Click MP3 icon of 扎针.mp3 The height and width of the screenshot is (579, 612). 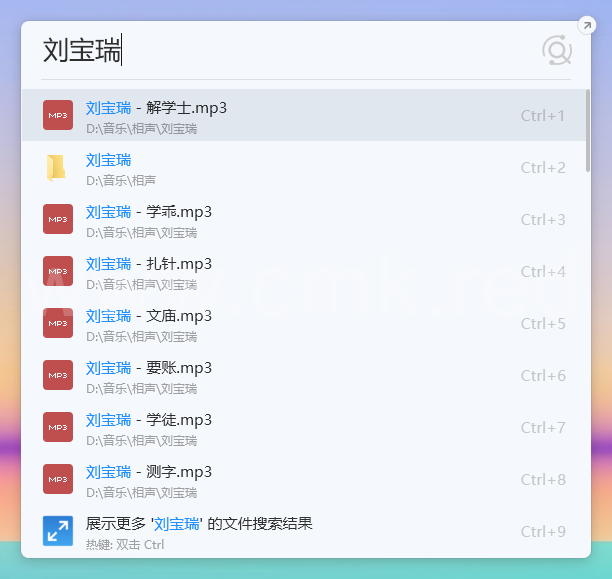[x=58, y=271]
